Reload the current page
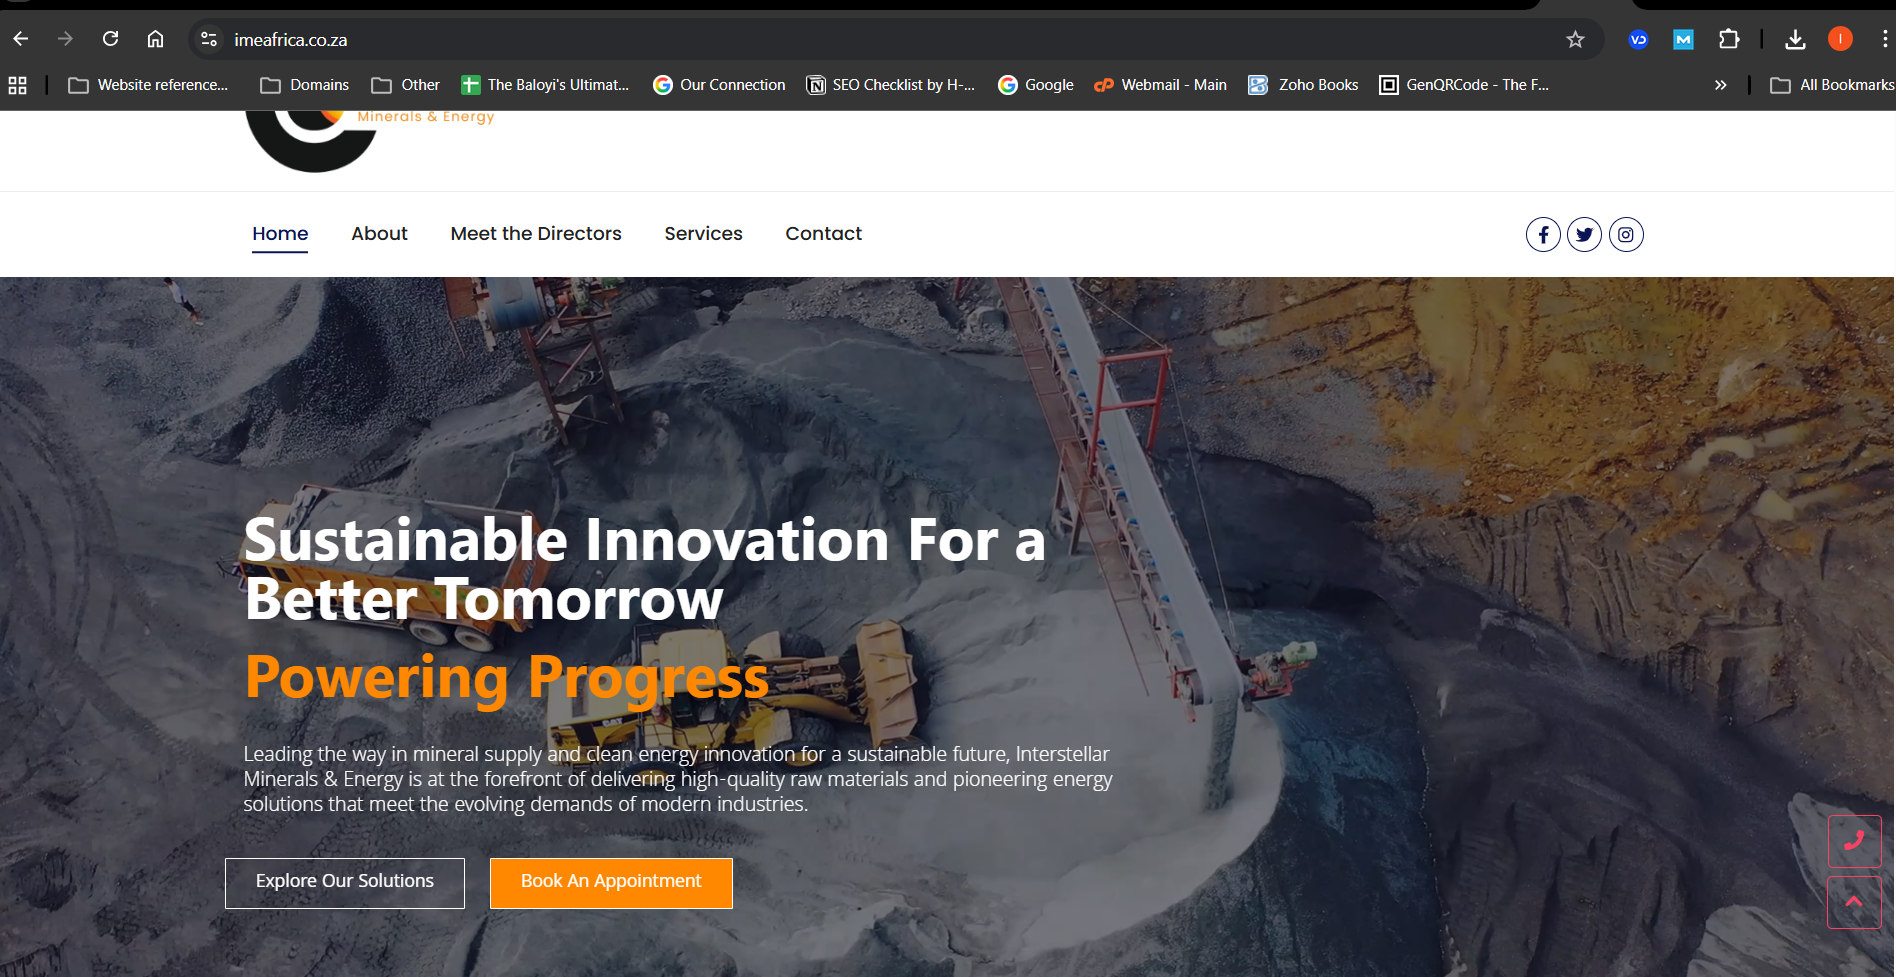 [111, 40]
